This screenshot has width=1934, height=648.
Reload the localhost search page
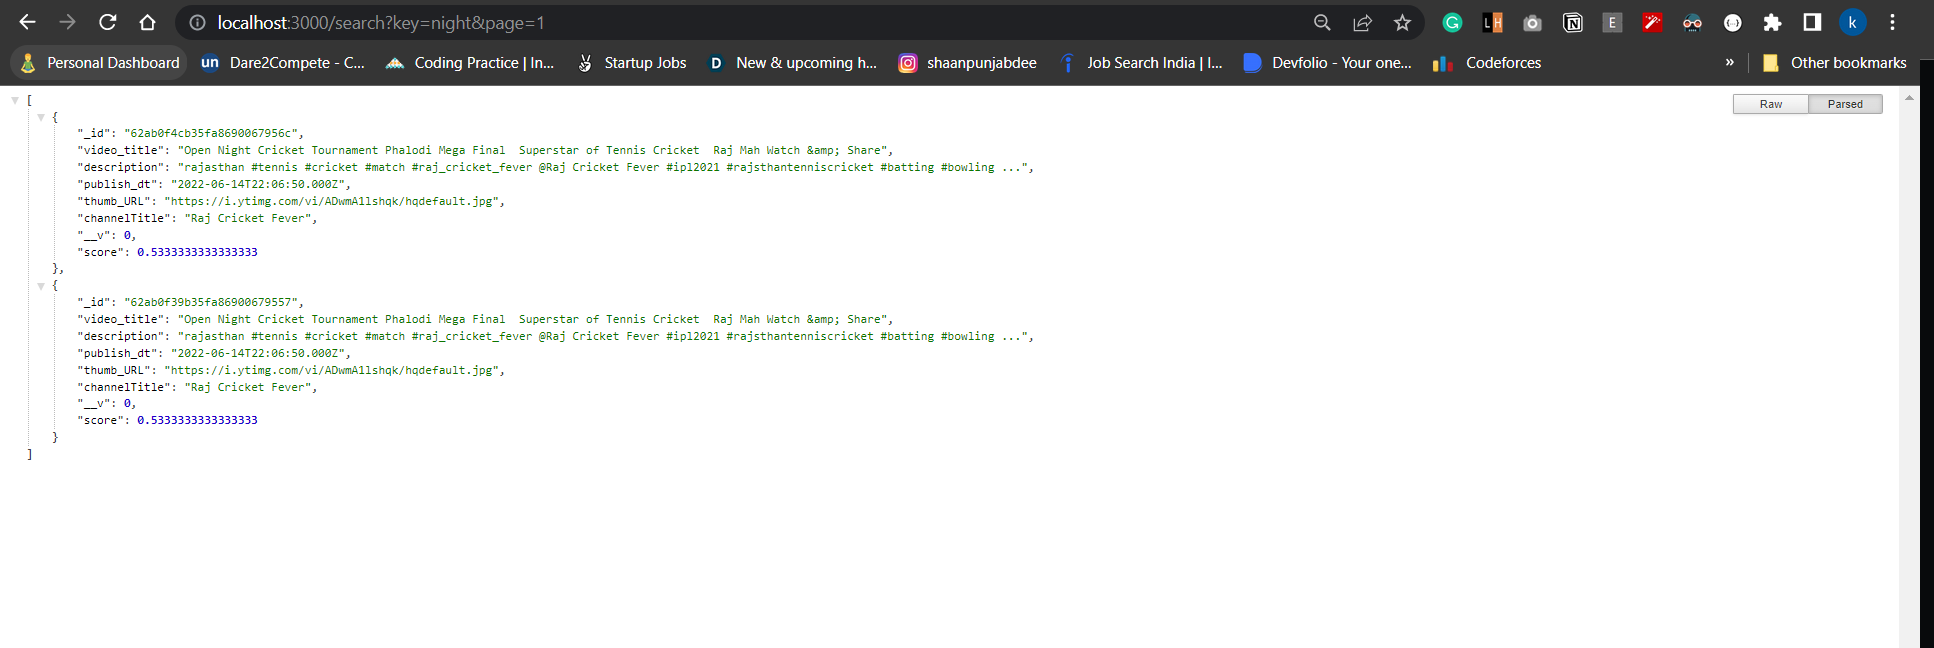tap(108, 22)
